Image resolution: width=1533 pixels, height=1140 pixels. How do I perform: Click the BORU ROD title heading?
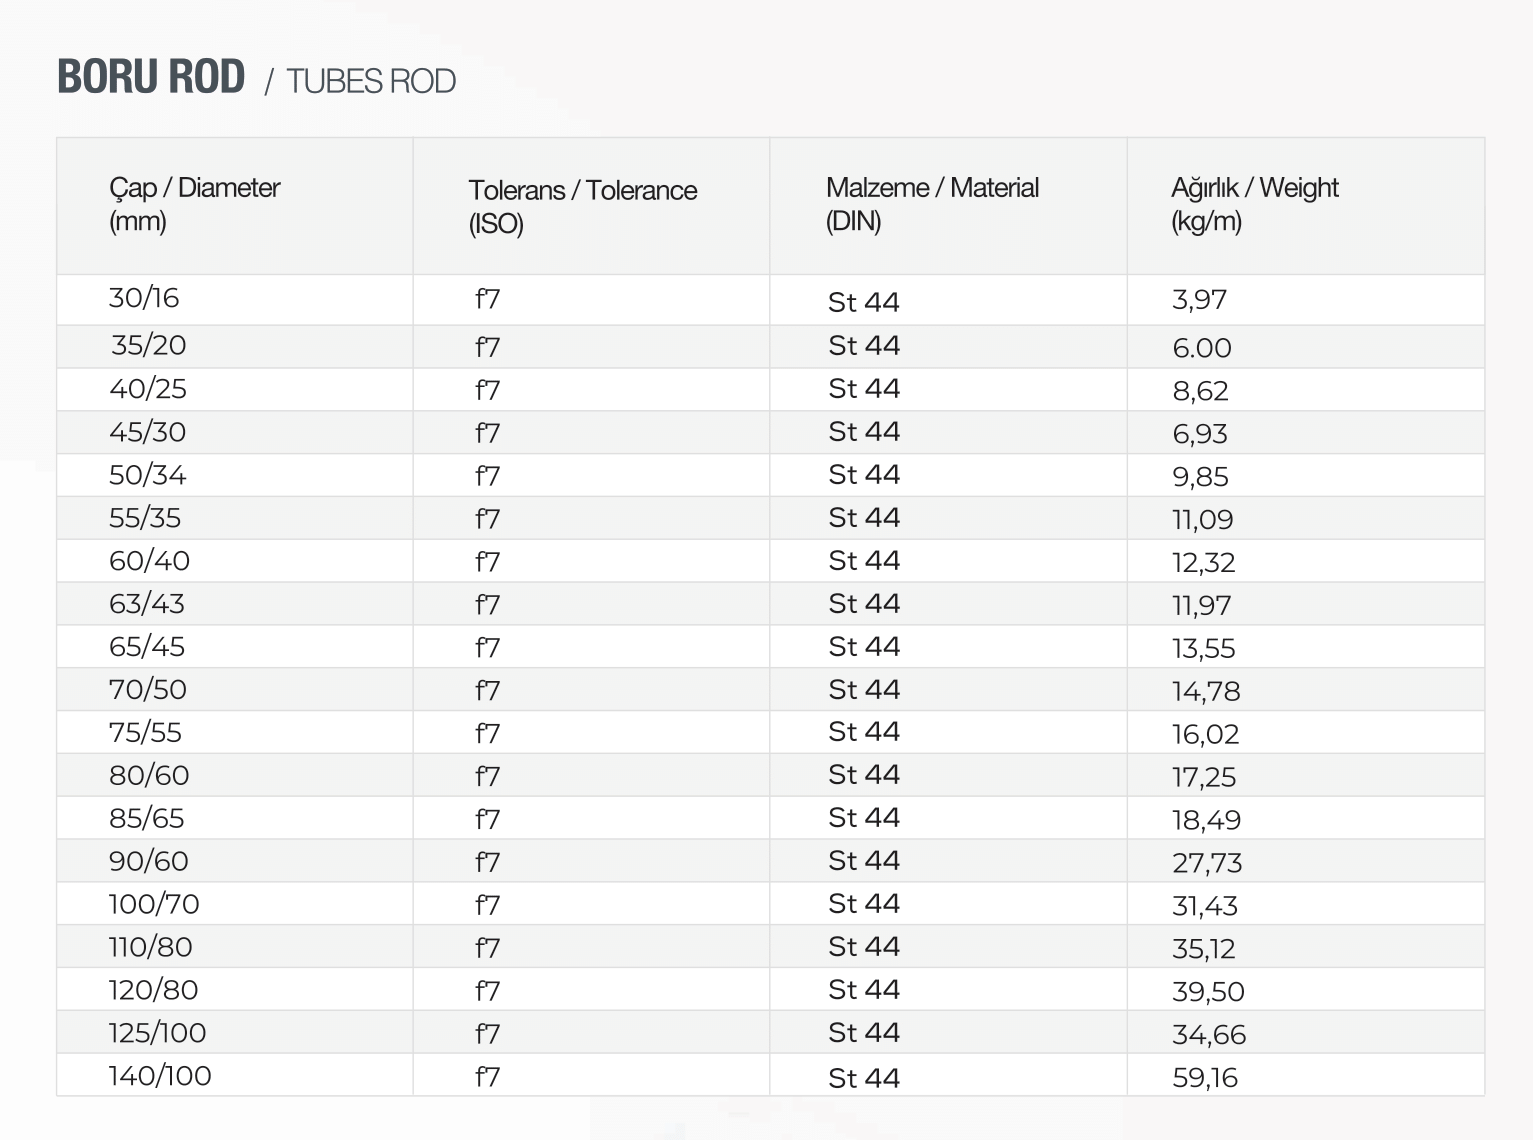point(151,77)
